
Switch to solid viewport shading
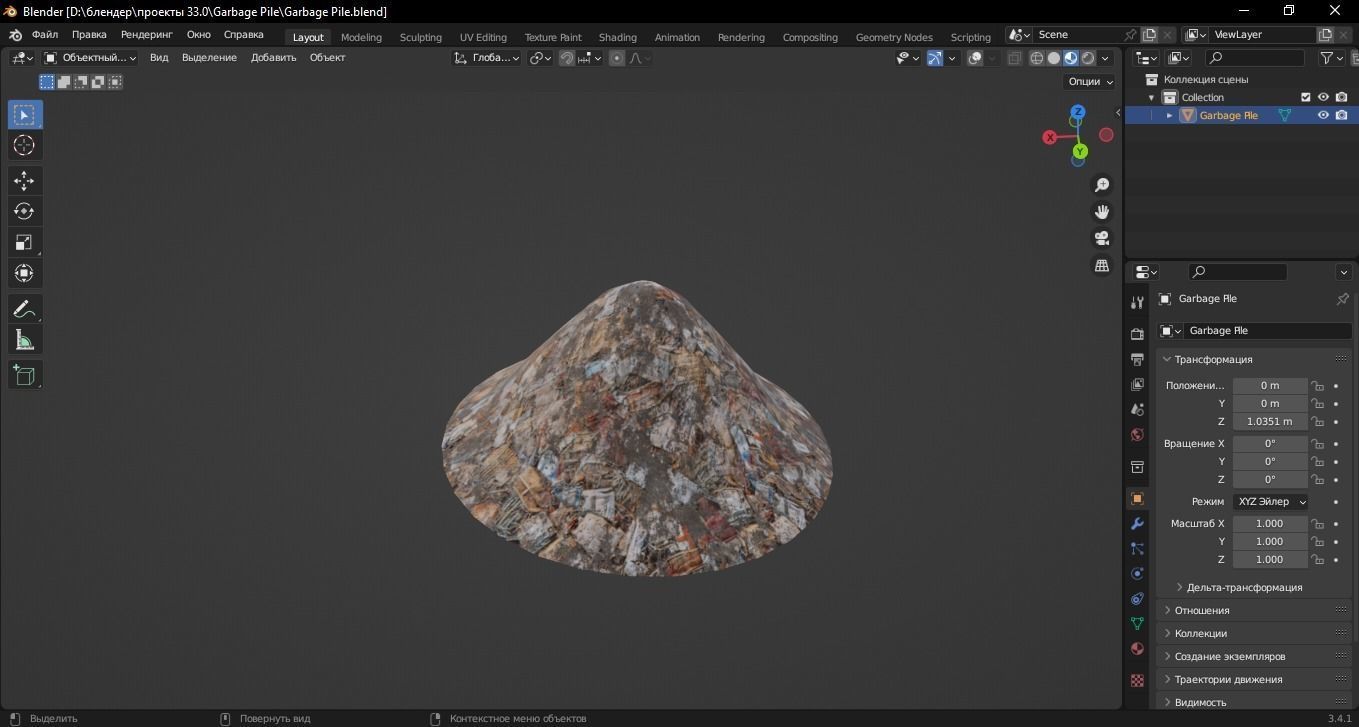[1054, 58]
